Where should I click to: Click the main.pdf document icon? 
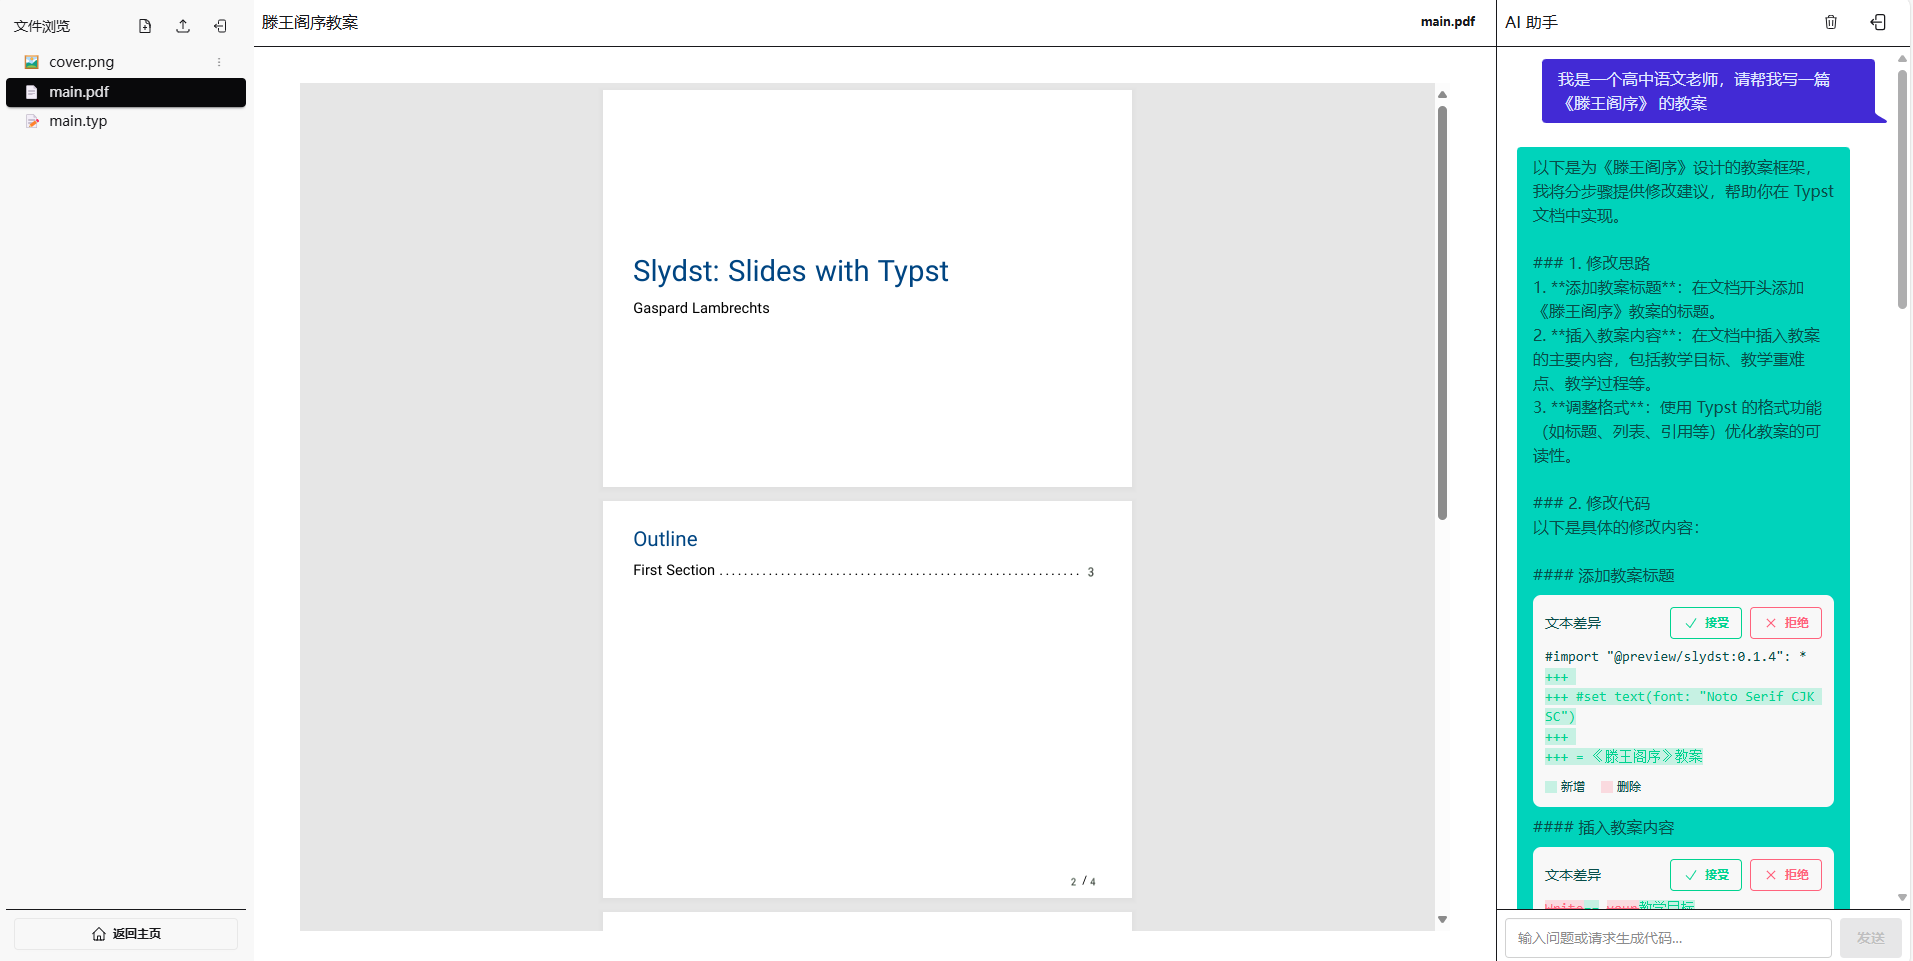tap(32, 92)
